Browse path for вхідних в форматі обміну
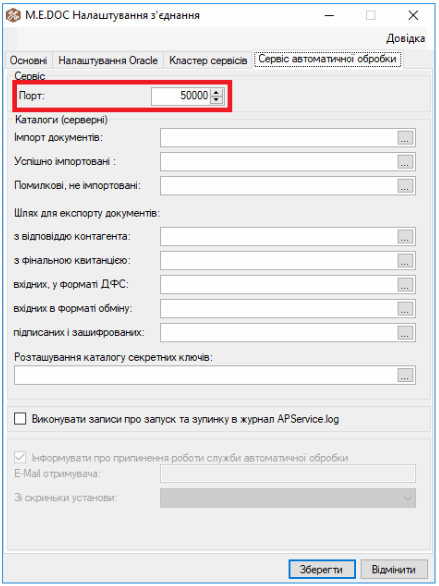439x586 pixels. (x=405, y=308)
